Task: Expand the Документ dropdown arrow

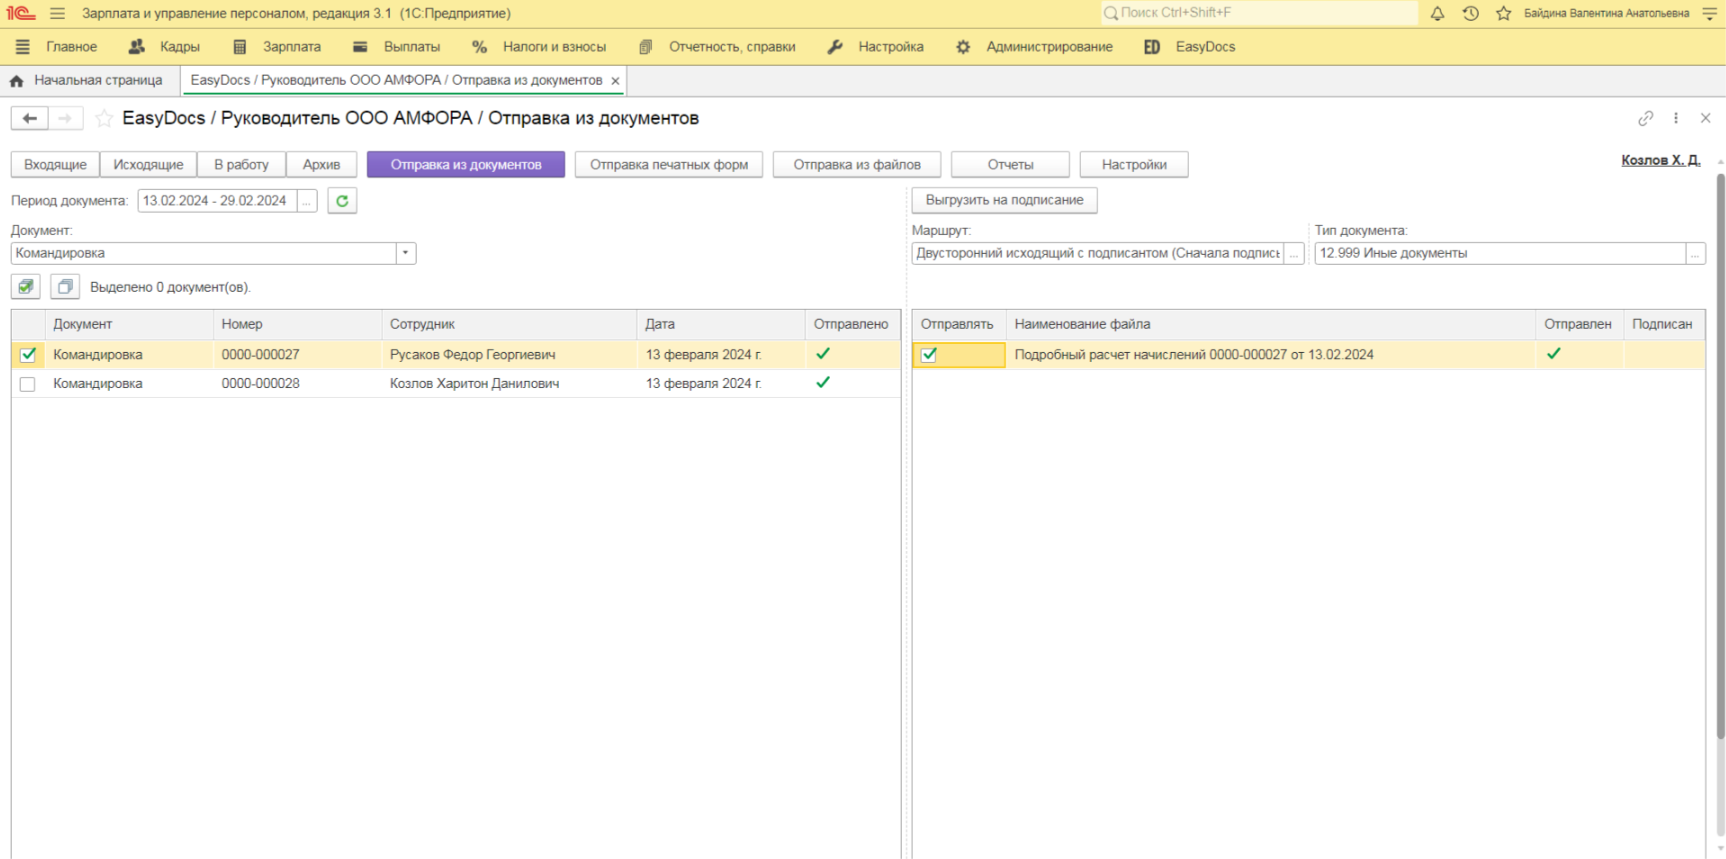Action: coord(405,253)
